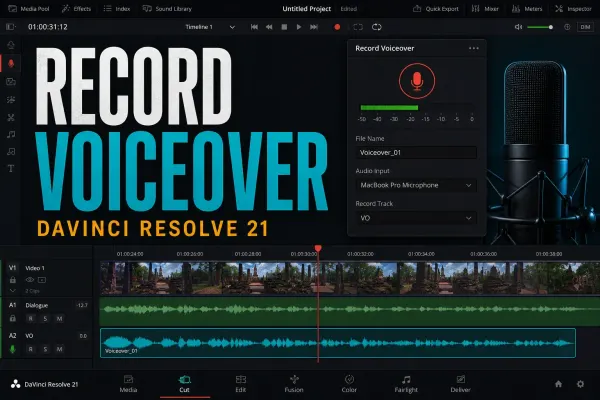Toggle the DIM button
This screenshot has height=400, width=600.
click(585, 27)
